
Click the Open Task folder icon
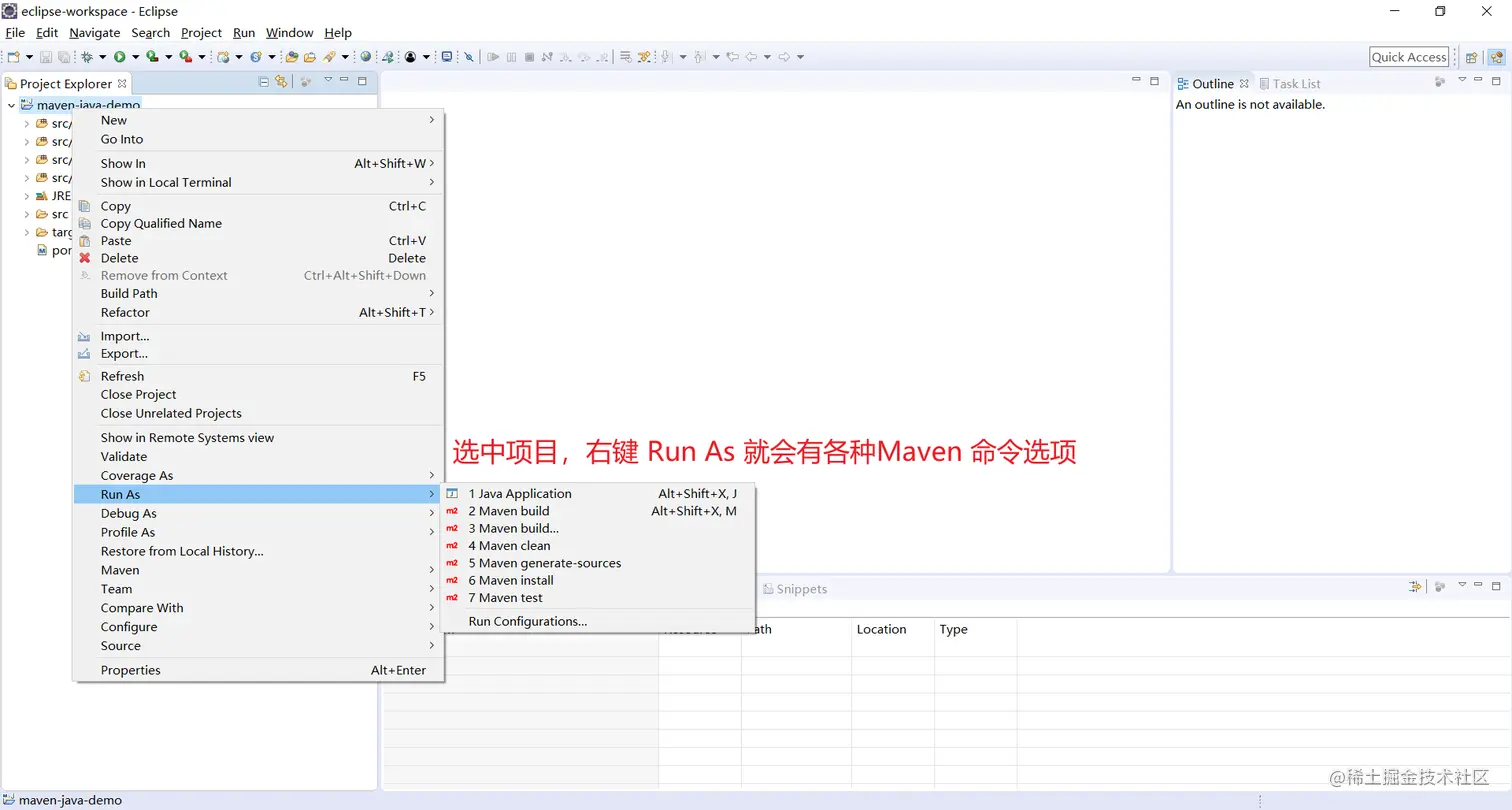tap(310, 57)
